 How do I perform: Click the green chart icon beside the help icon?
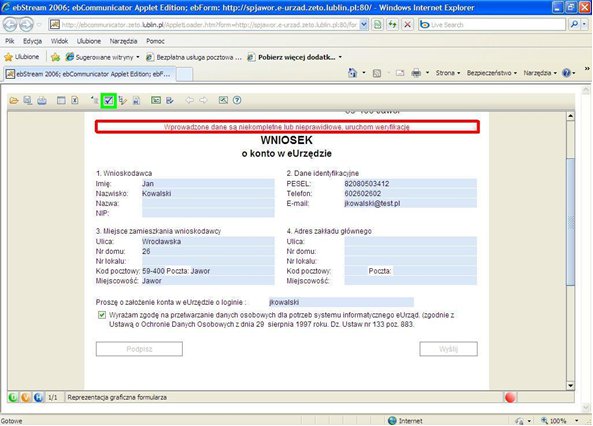[223, 100]
